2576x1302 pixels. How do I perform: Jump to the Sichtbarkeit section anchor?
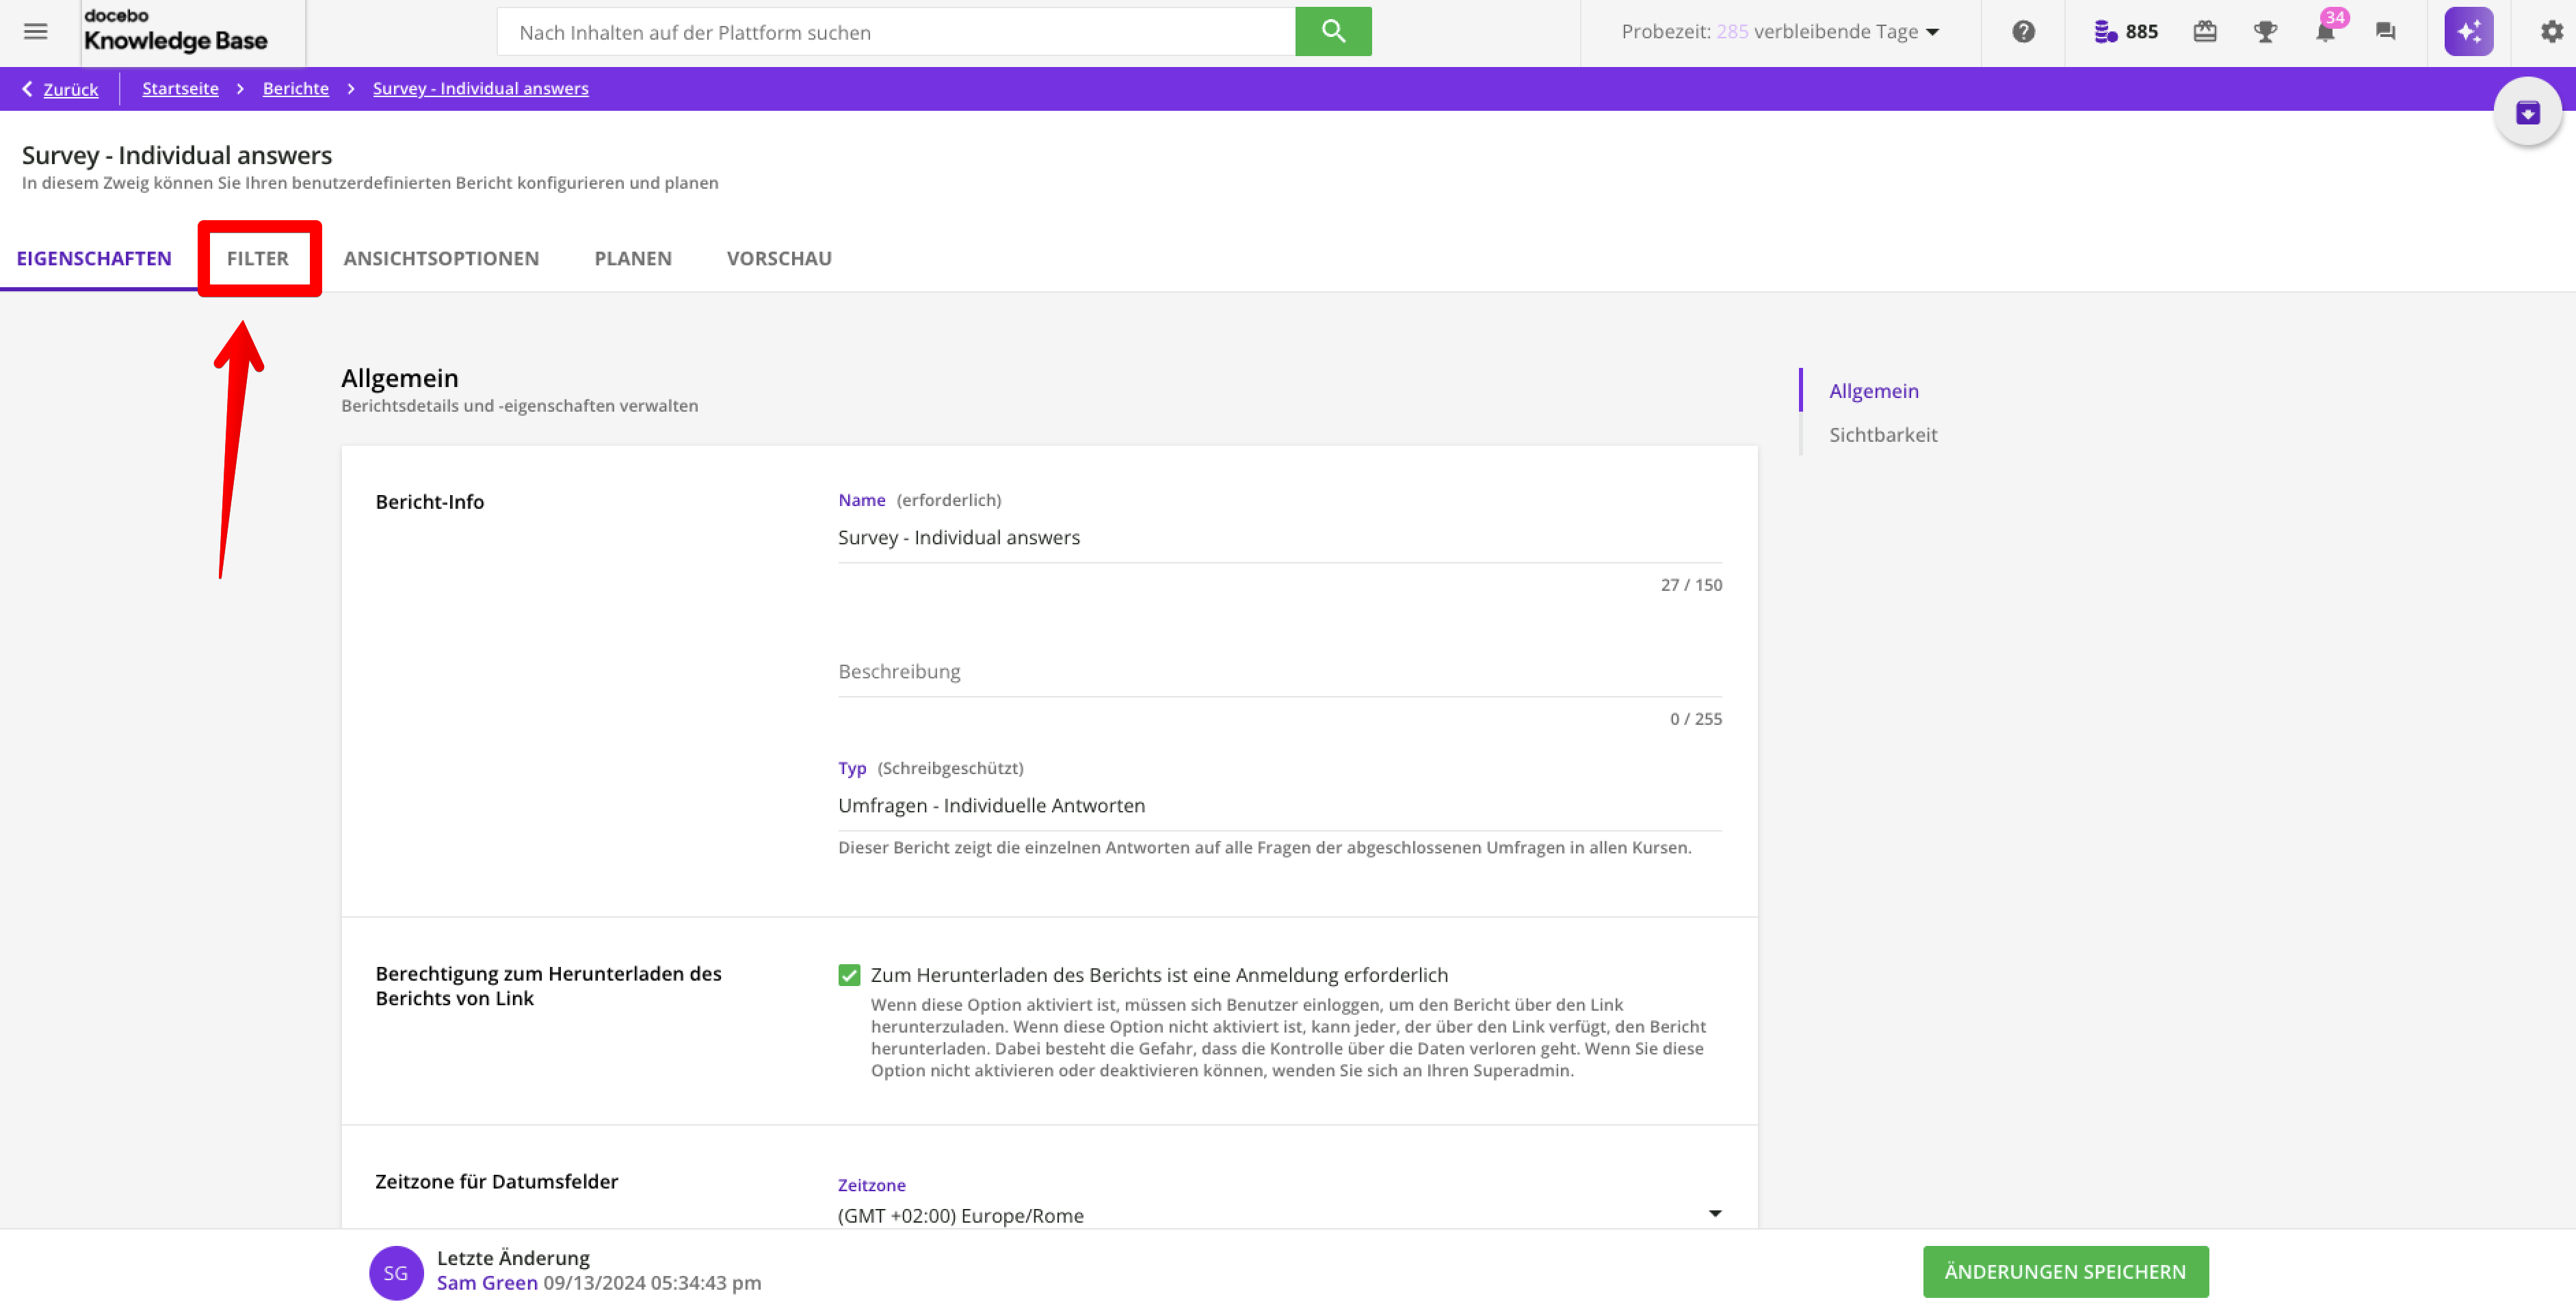point(1882,435)
